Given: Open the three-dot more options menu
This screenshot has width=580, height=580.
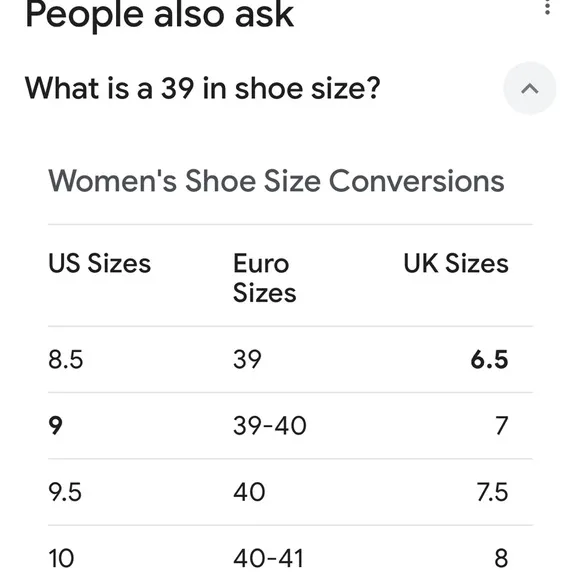Looking at the screenshot, I should 547,7.
